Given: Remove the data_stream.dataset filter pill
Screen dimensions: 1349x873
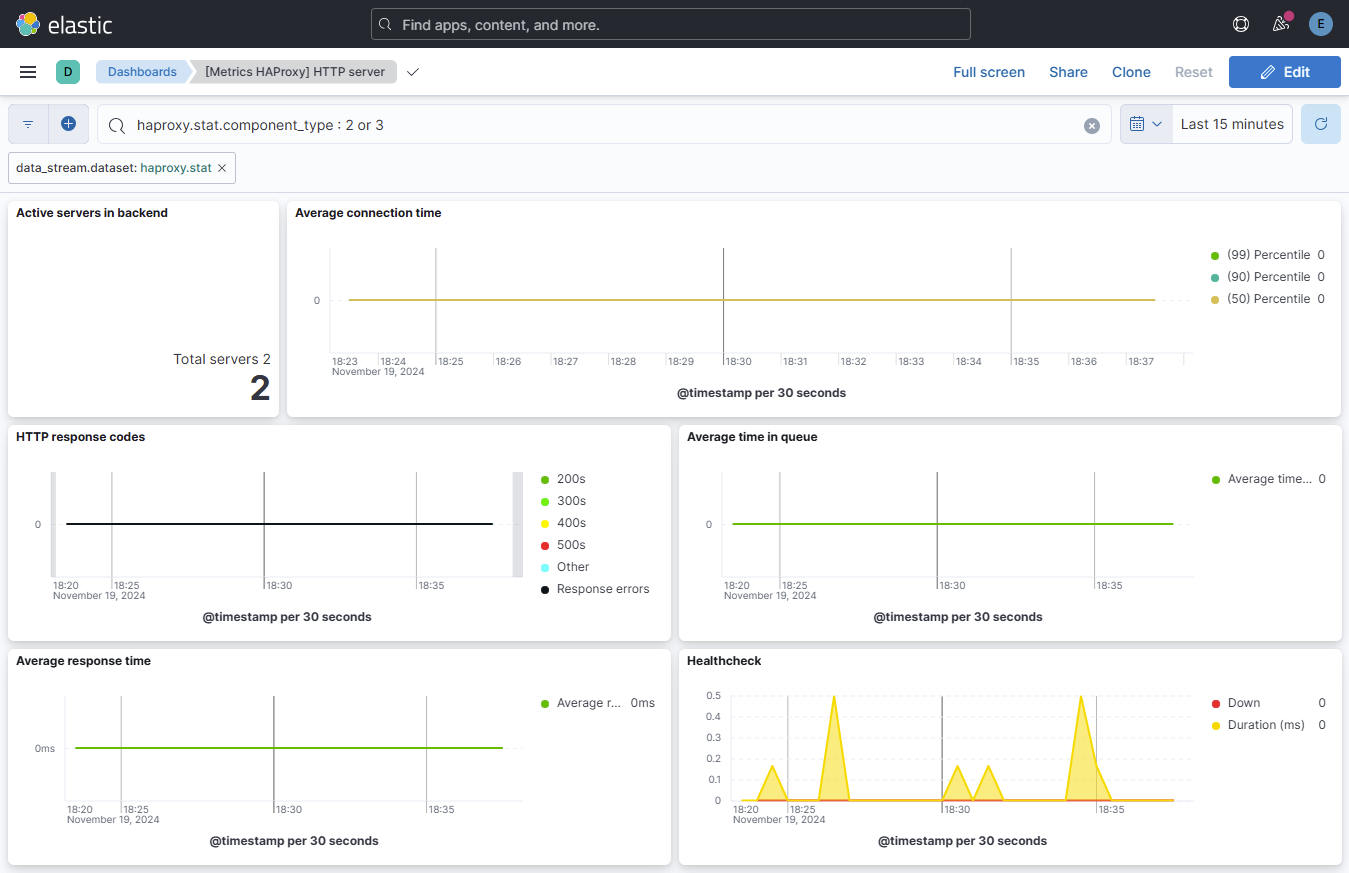Looking at the screenshot, I should click(222, 168).
